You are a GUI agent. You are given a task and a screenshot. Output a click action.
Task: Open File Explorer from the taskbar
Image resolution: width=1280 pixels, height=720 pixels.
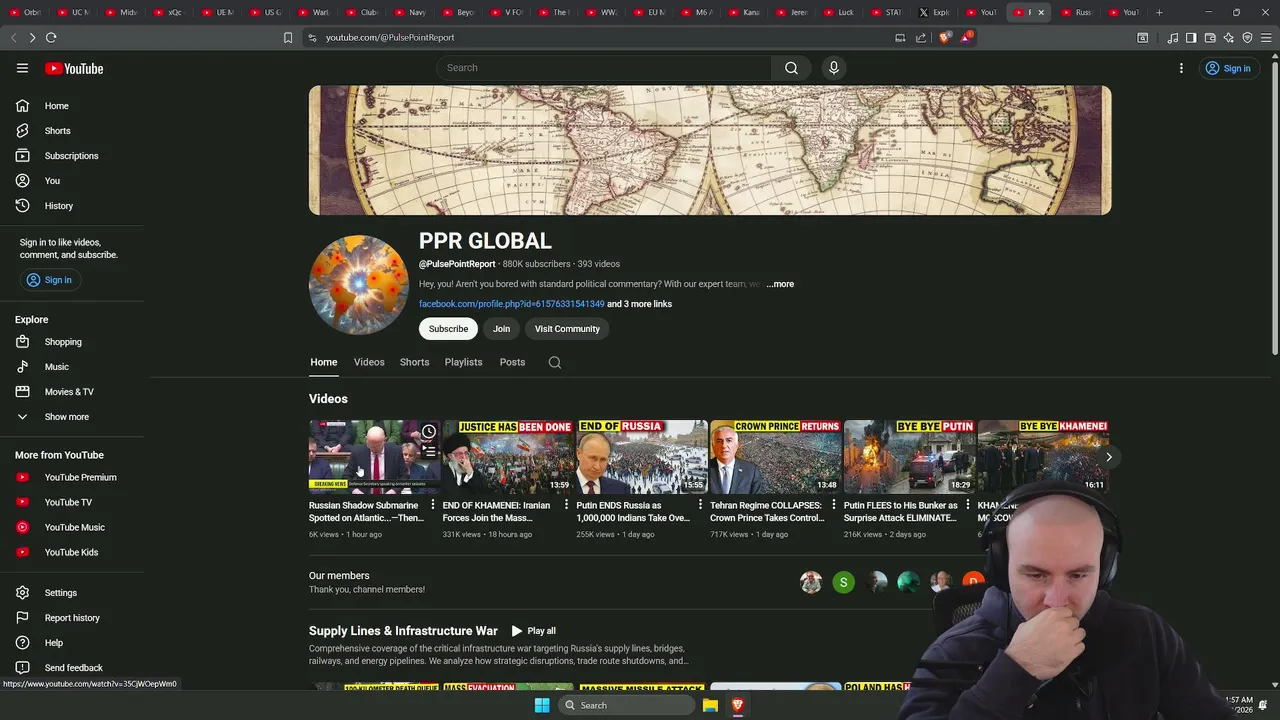point(710,705)
